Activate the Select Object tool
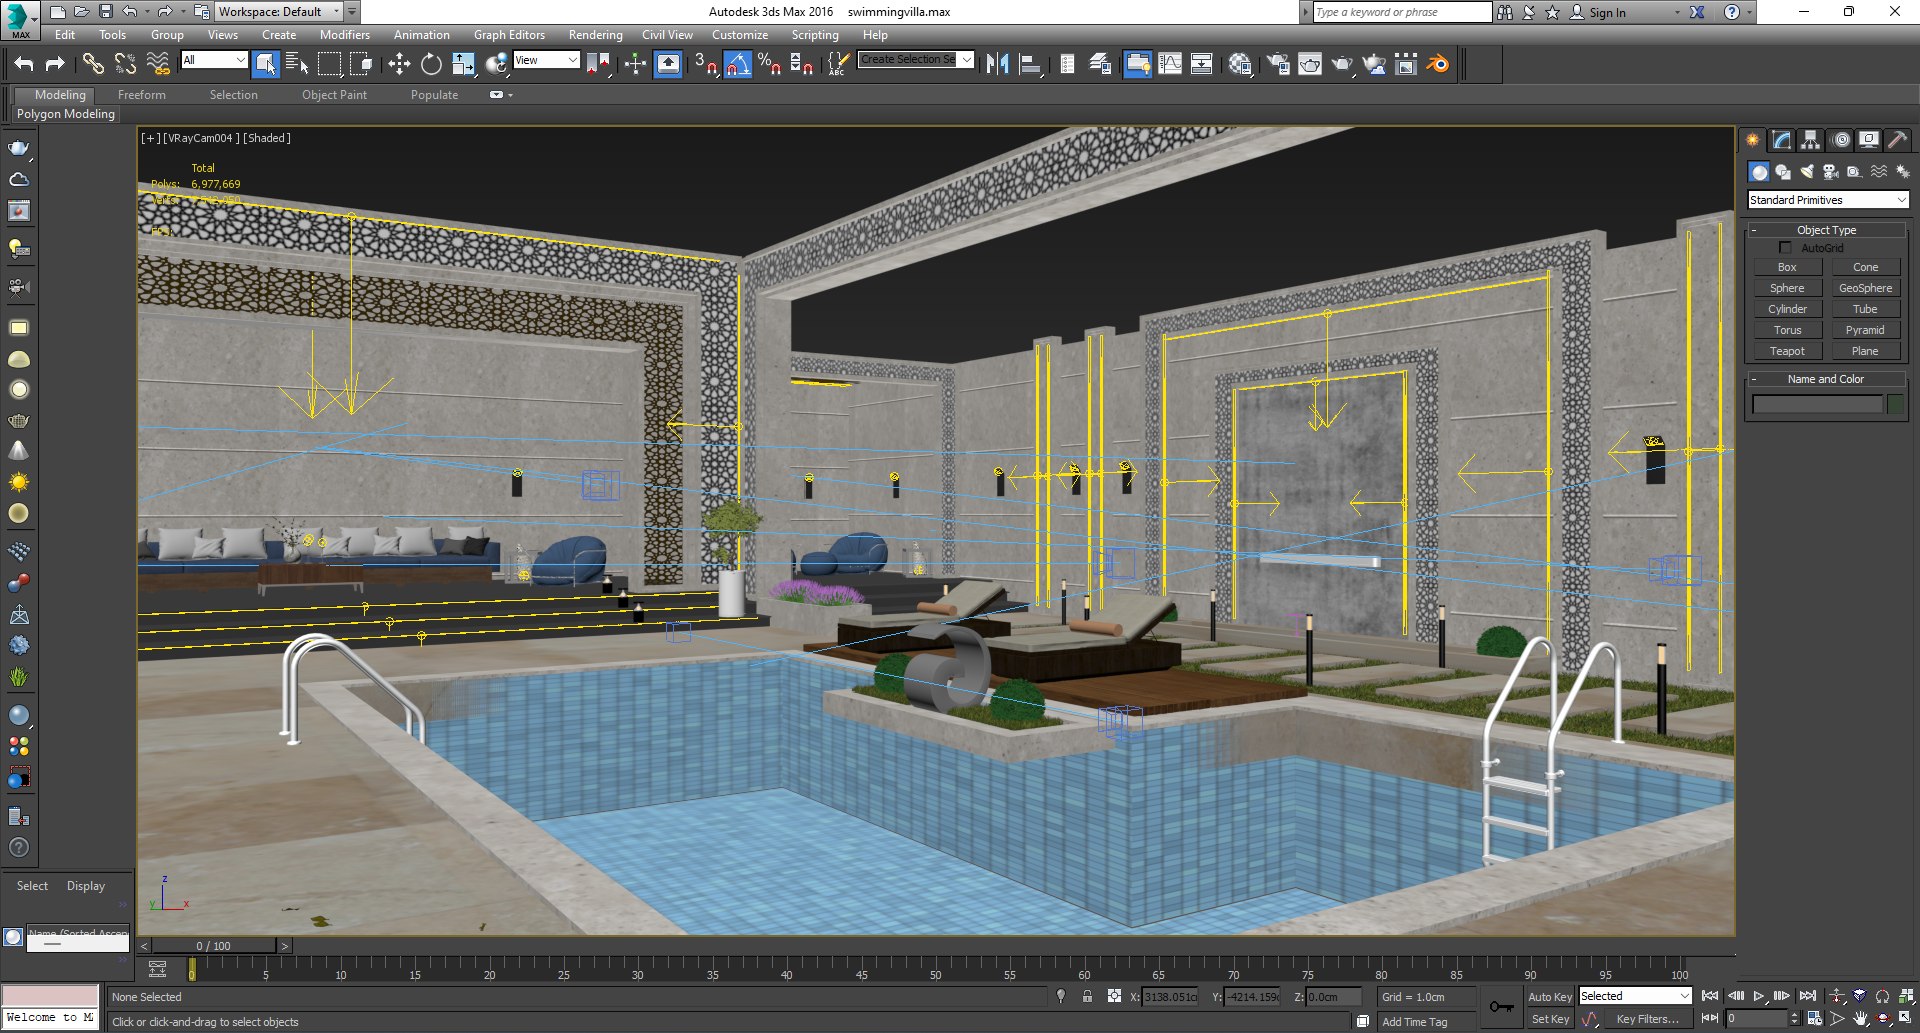 [265, 64]
